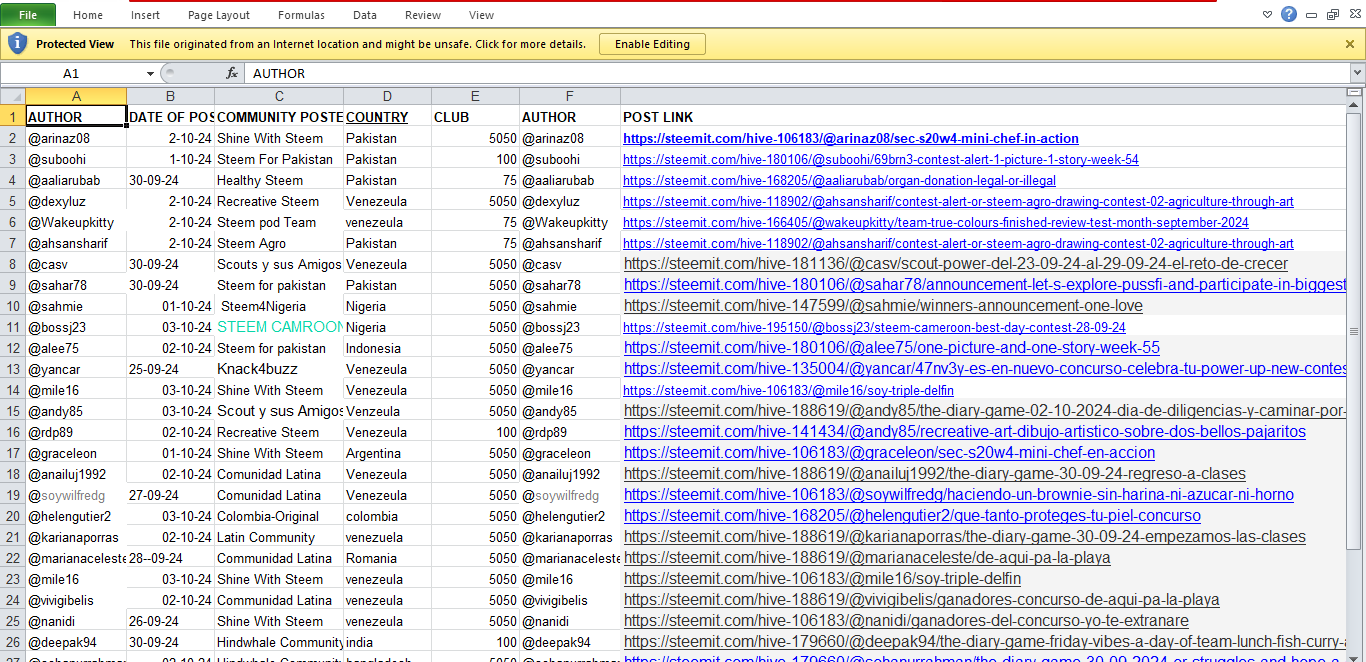
Task: Select club value 100 in @rdp89 row
Action: (475, 432)
